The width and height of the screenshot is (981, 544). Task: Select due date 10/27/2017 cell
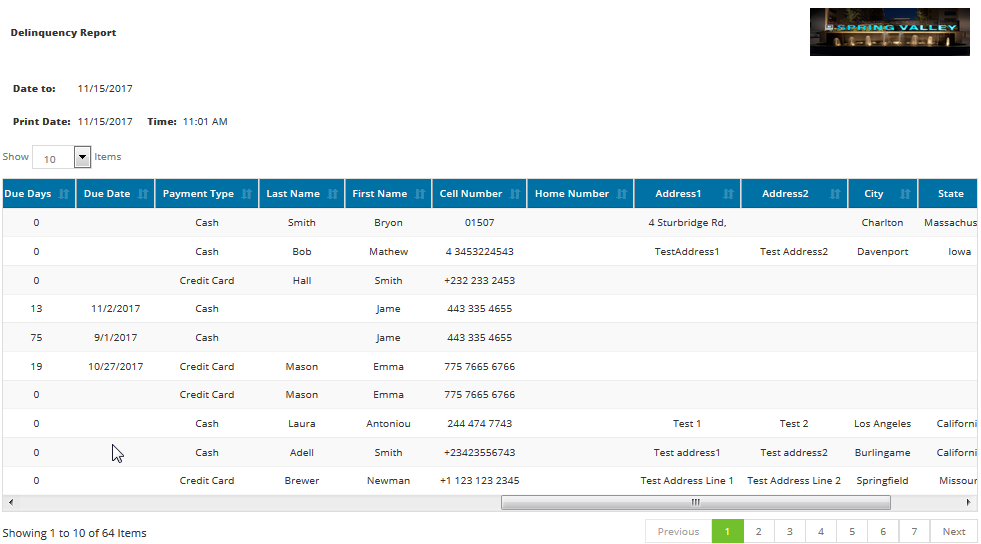(x=116, y=366)
